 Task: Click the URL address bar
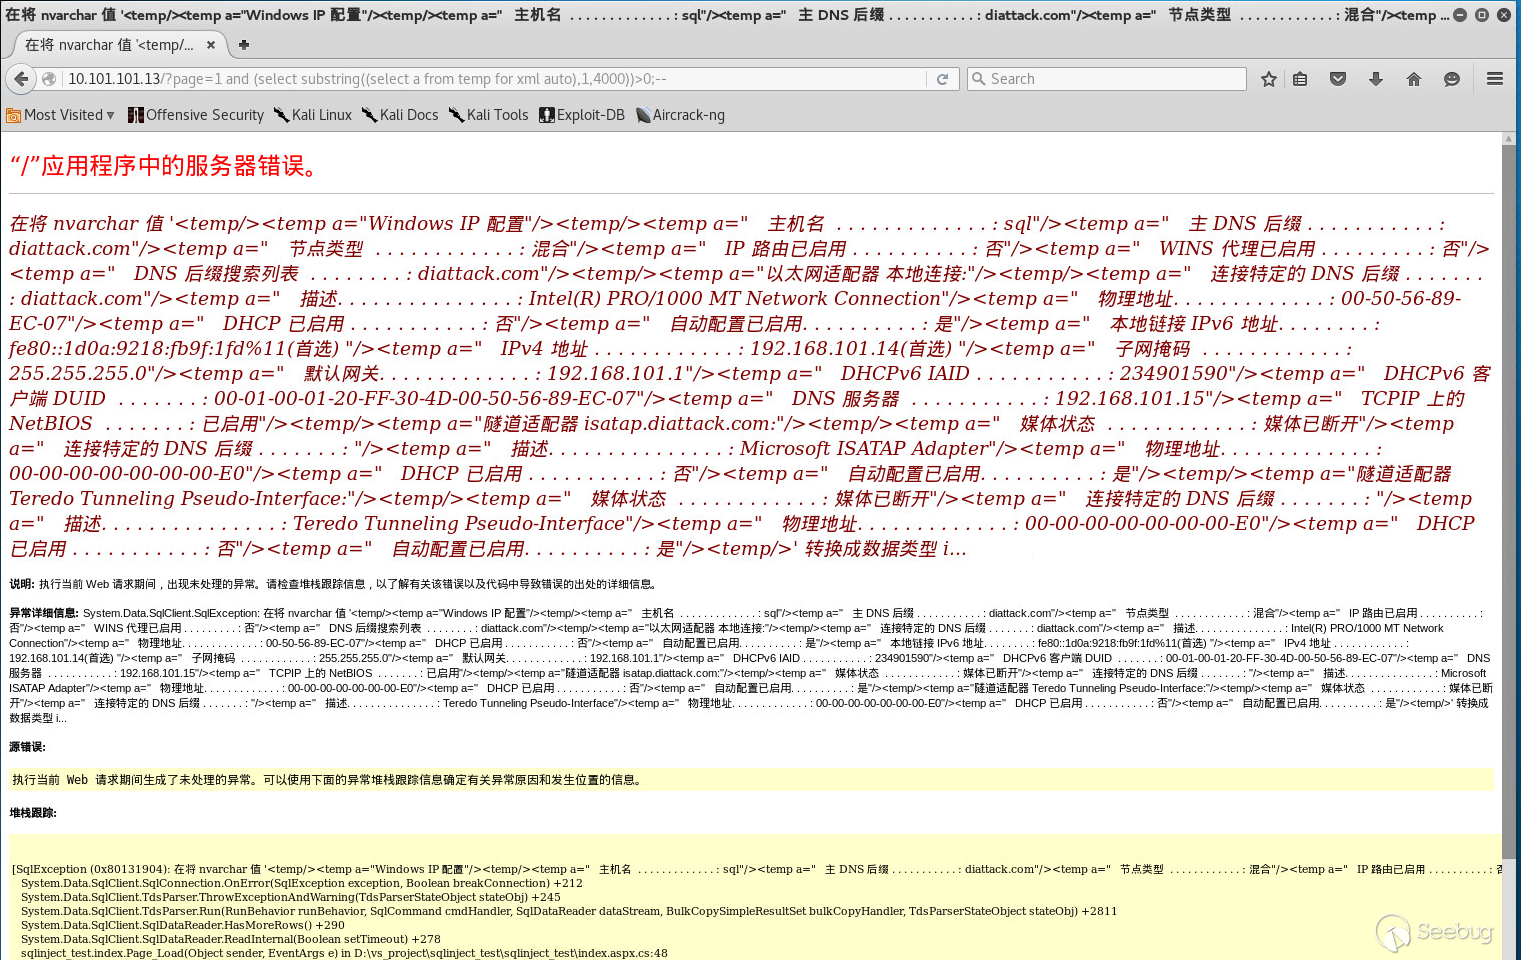click(x=495, y=79)
